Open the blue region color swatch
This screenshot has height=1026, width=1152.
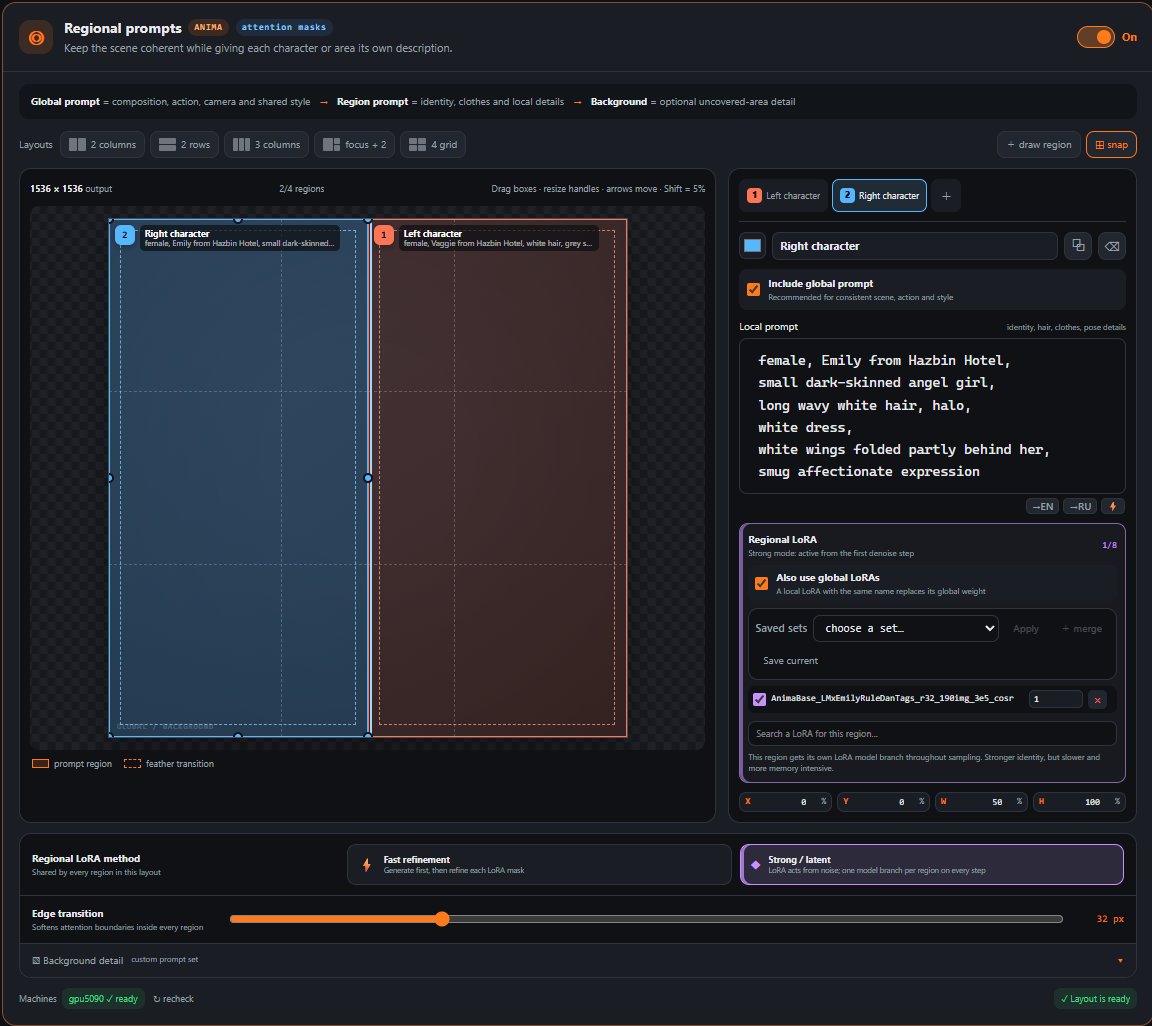(752, 246)
